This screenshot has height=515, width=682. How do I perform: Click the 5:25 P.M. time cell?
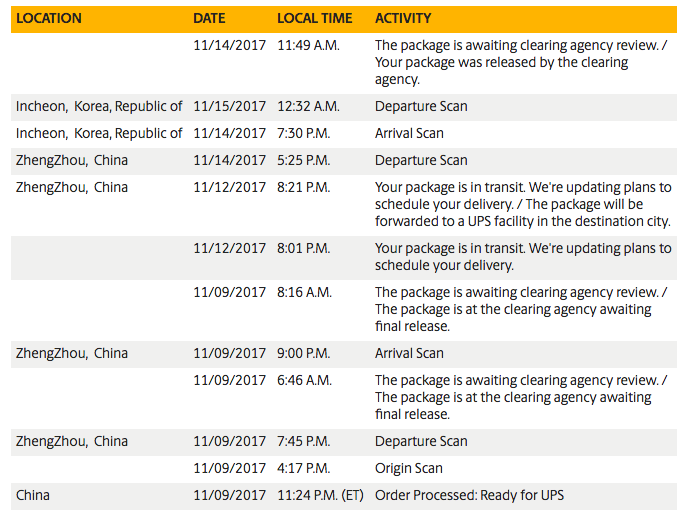coord(304,161)
